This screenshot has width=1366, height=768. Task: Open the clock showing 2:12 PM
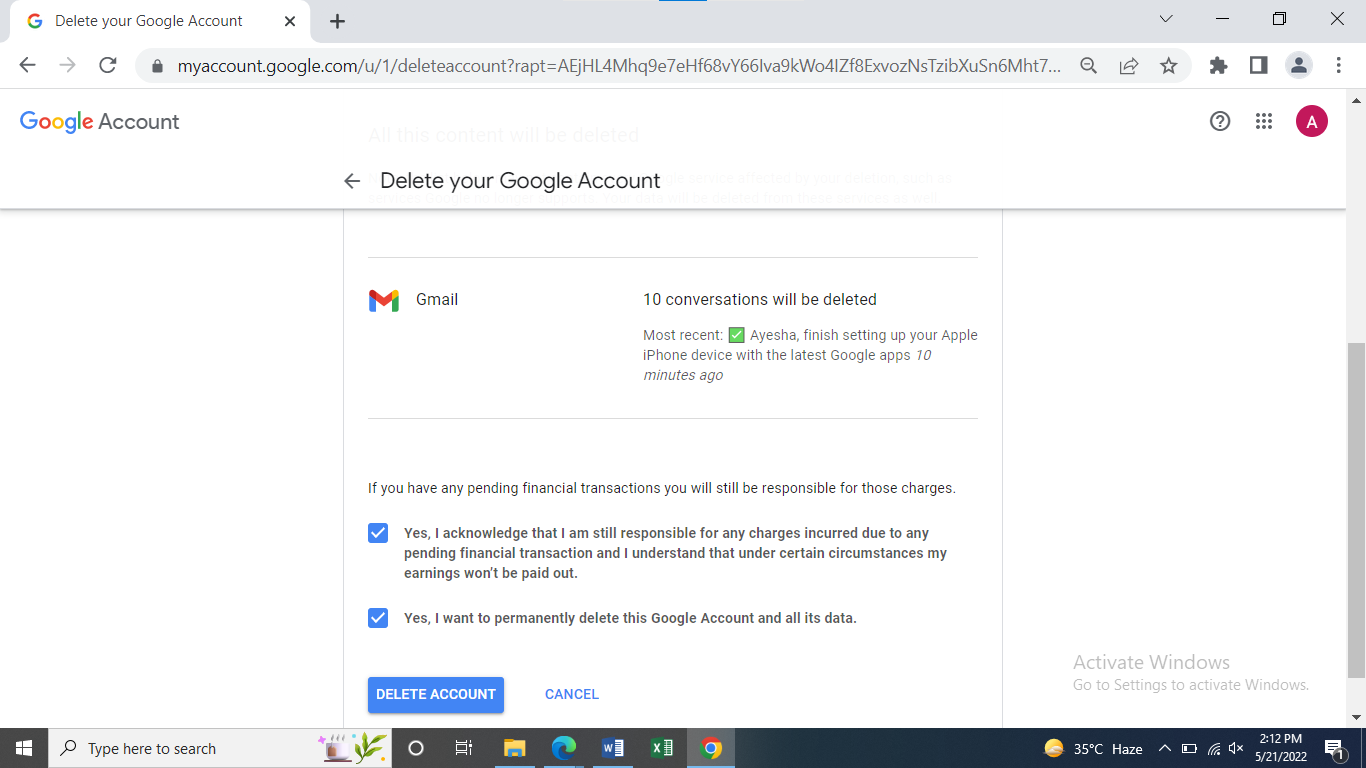coord(1281,748)
